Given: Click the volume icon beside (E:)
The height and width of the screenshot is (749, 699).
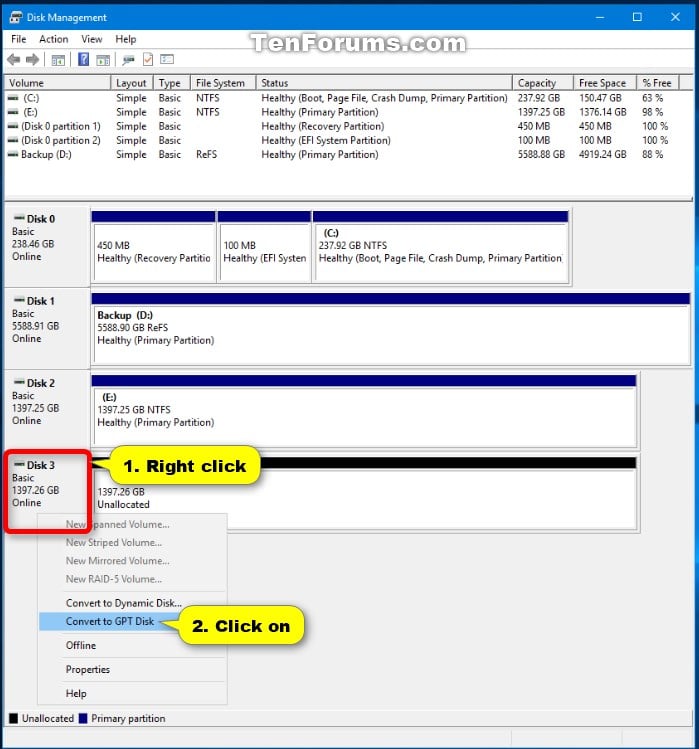Looking at the screenshot, I should pyautogui.click(x=13, y=112).
